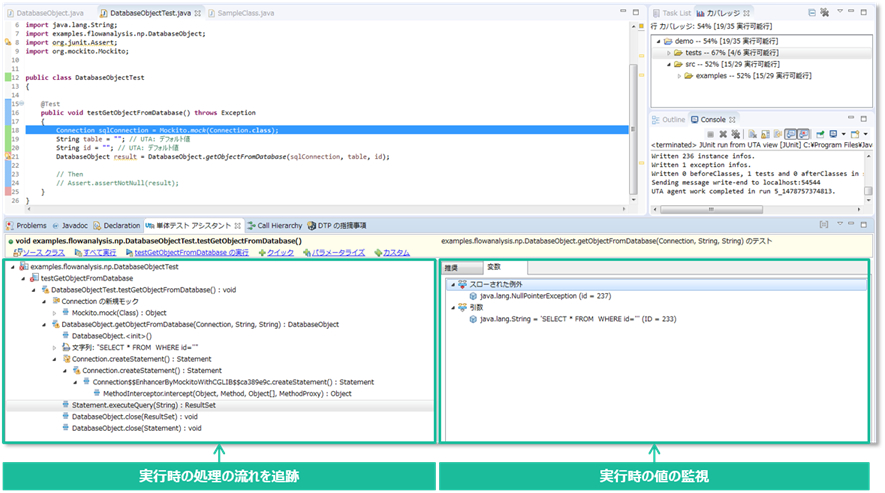Open the unit test assistant view menu triangle
The width and height of the screenshot is (885, 493).
839,224
